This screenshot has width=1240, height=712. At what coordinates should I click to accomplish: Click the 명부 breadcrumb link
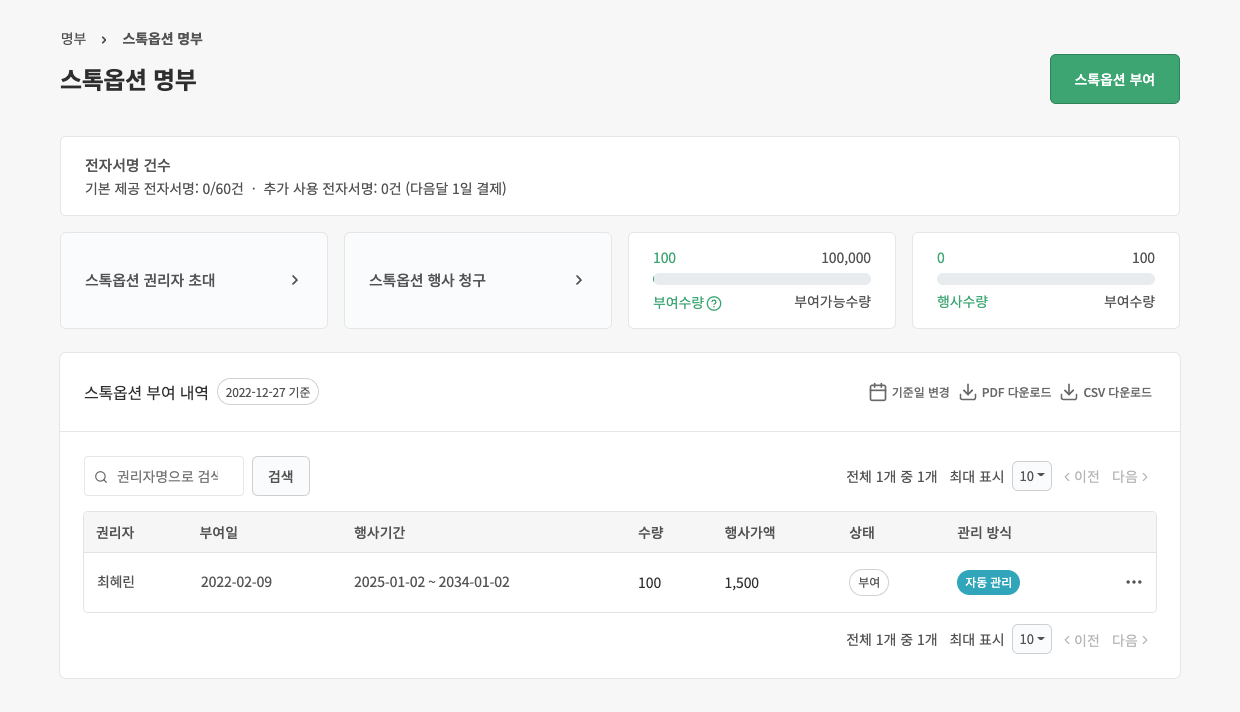pyautogui.click(x=73, y=39)
